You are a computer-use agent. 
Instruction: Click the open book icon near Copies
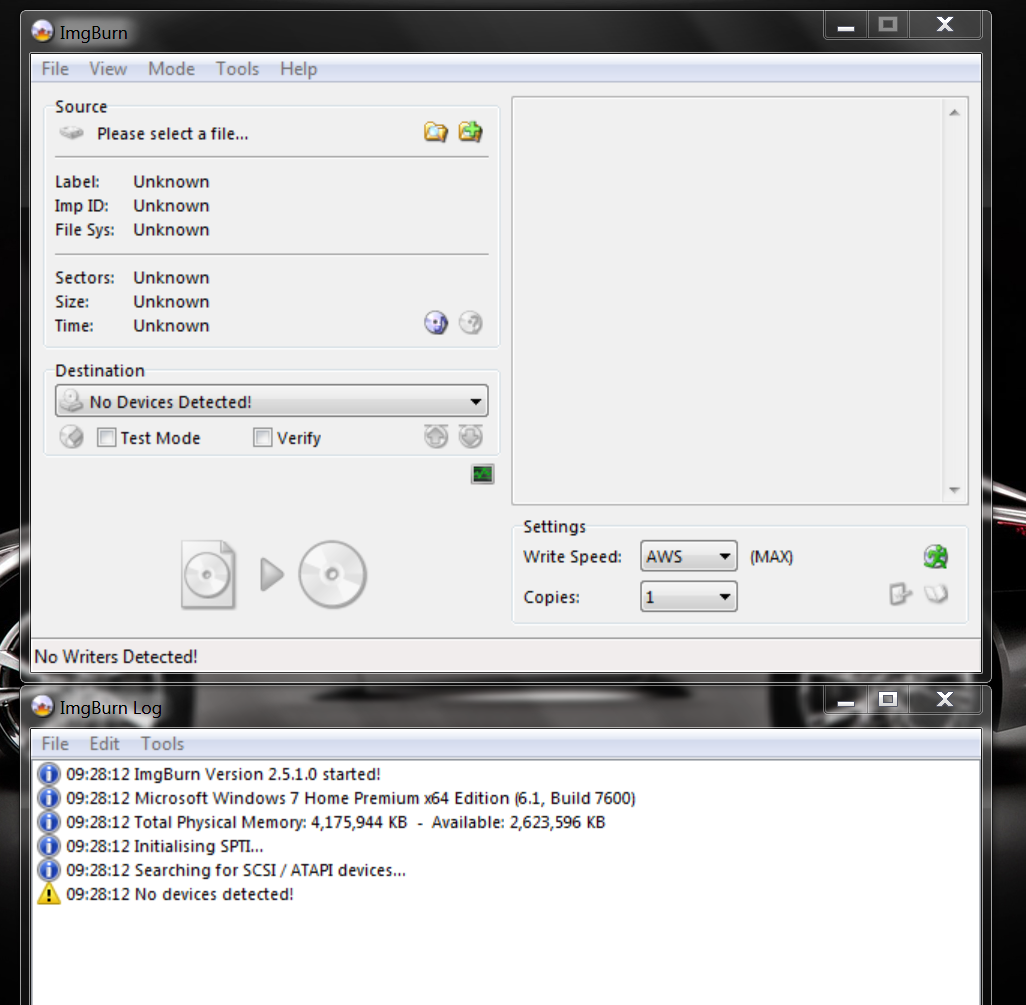point(936,594)
